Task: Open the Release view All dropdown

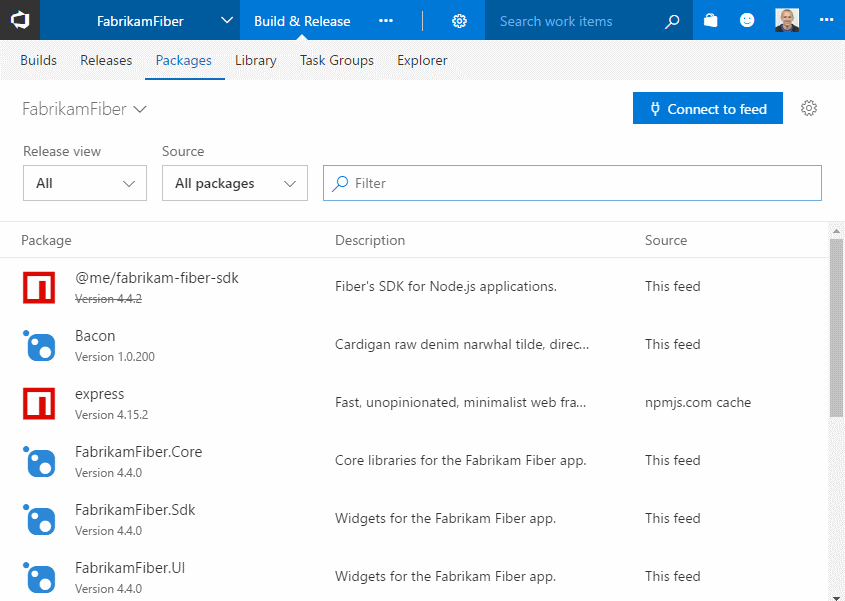Action: tap(85, 183)
